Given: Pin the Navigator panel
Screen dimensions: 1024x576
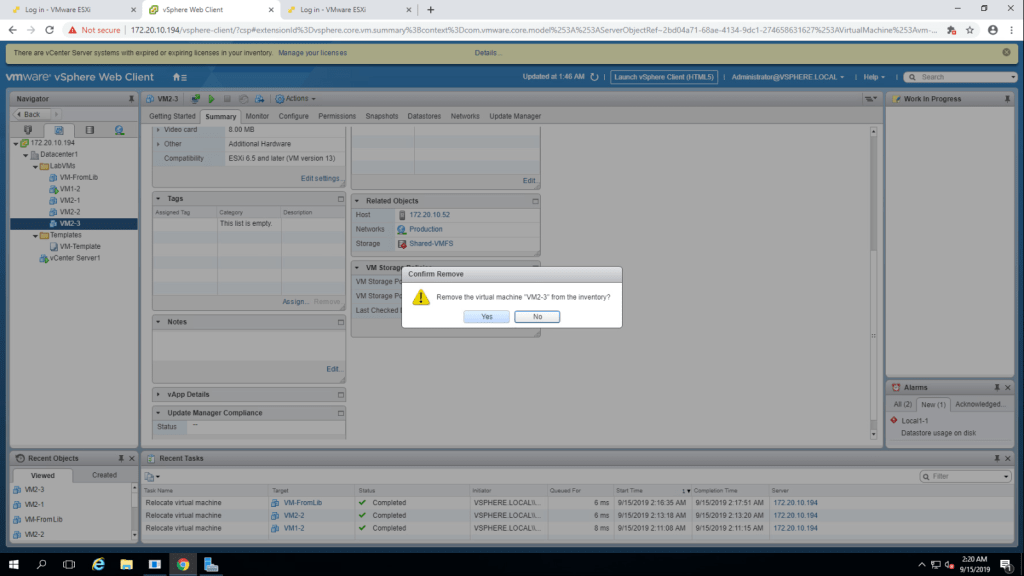Looking at the screenshot, I should pyautogui.click(x=131, y=99).
